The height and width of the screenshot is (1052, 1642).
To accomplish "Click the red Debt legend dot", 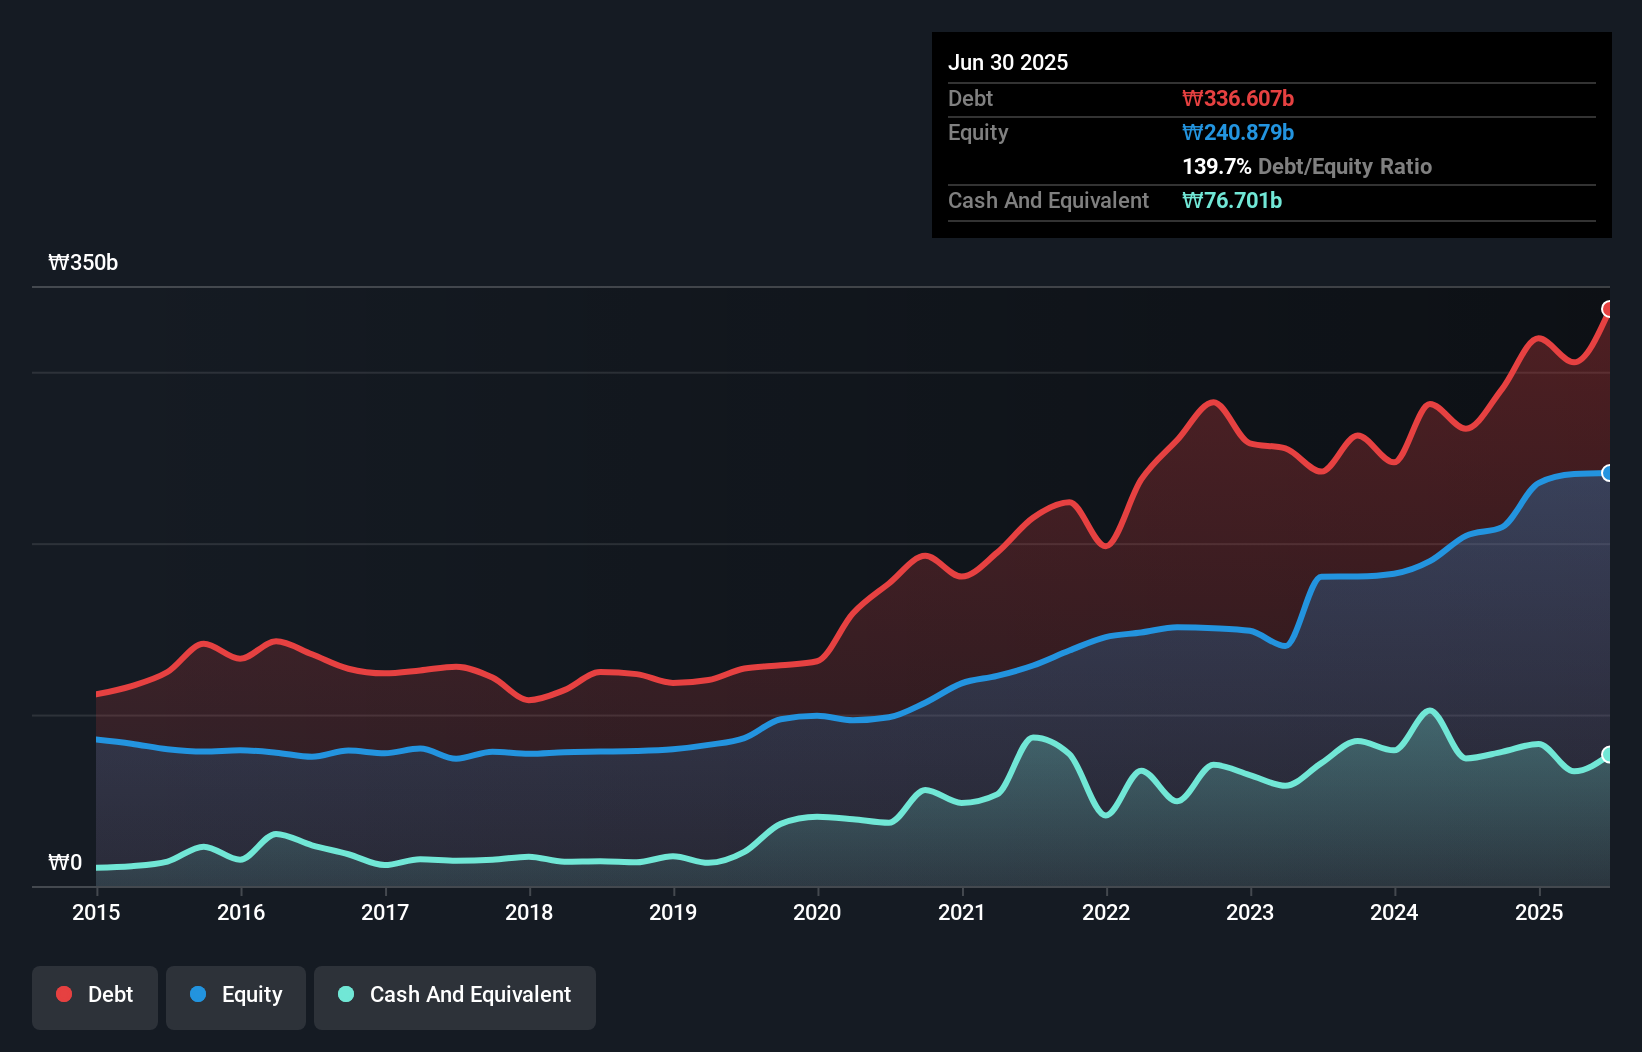I will (62, 994).
